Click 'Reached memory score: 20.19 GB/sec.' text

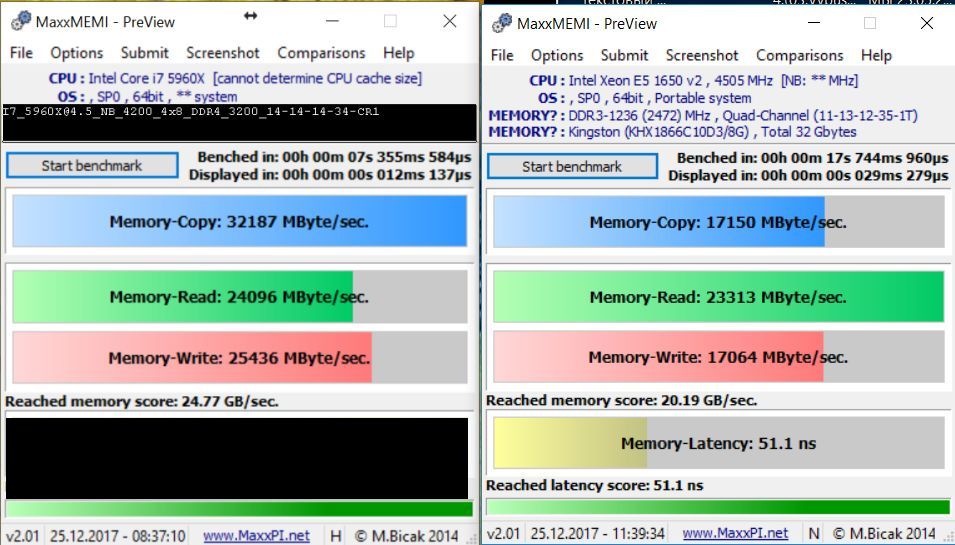(622, 400)
